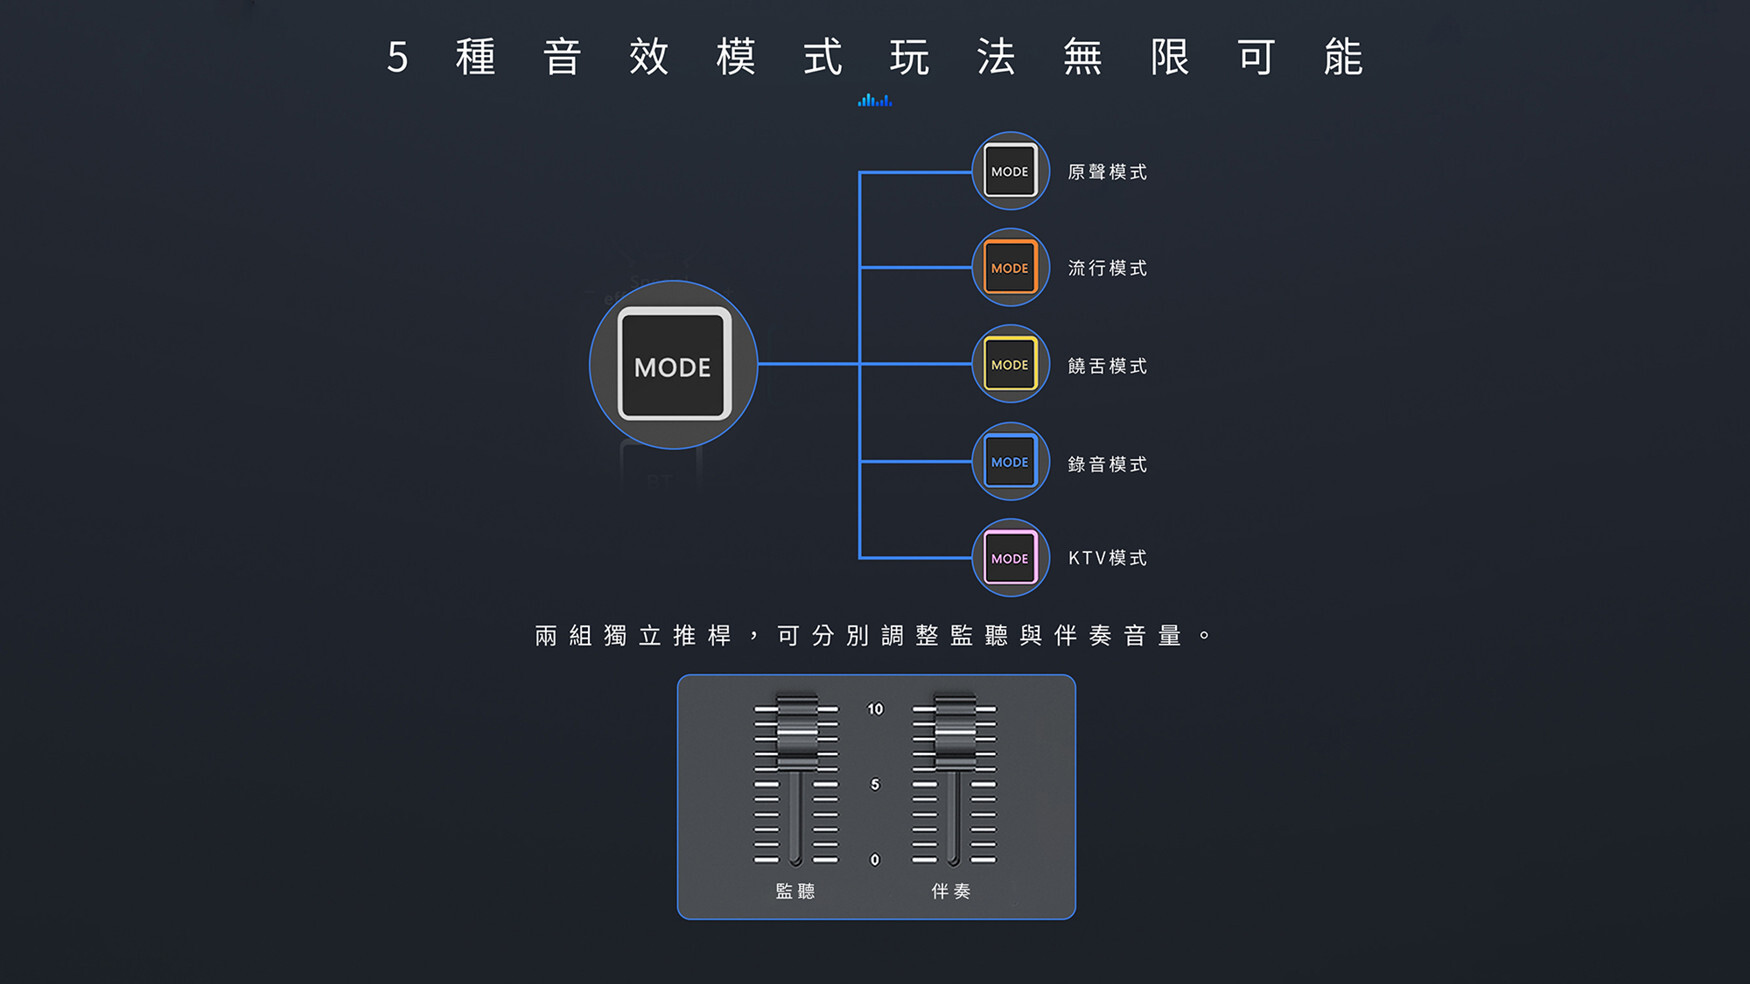
Task: Click the 饒舌模式 text label
Action: [x=1107, y=366]
